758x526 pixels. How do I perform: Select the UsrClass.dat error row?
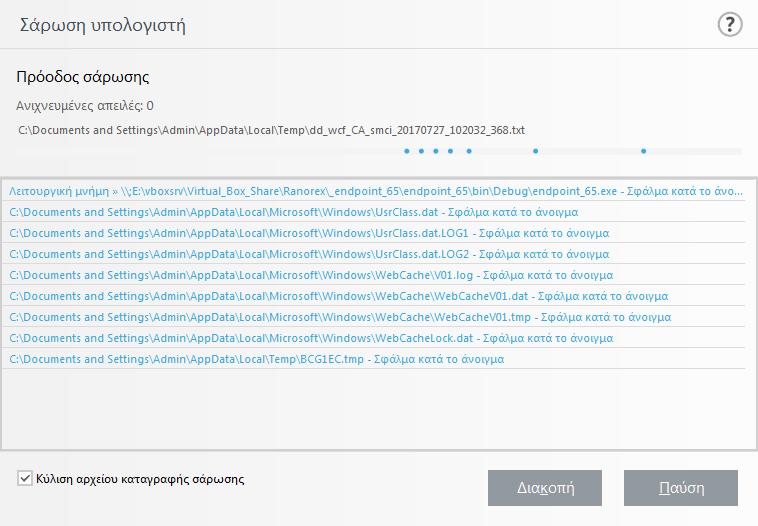(373, 212)
